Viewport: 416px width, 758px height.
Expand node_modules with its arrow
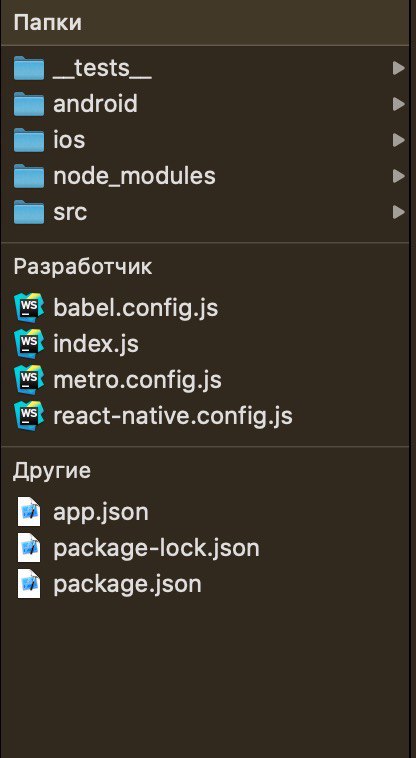click(x=399, y=176)
